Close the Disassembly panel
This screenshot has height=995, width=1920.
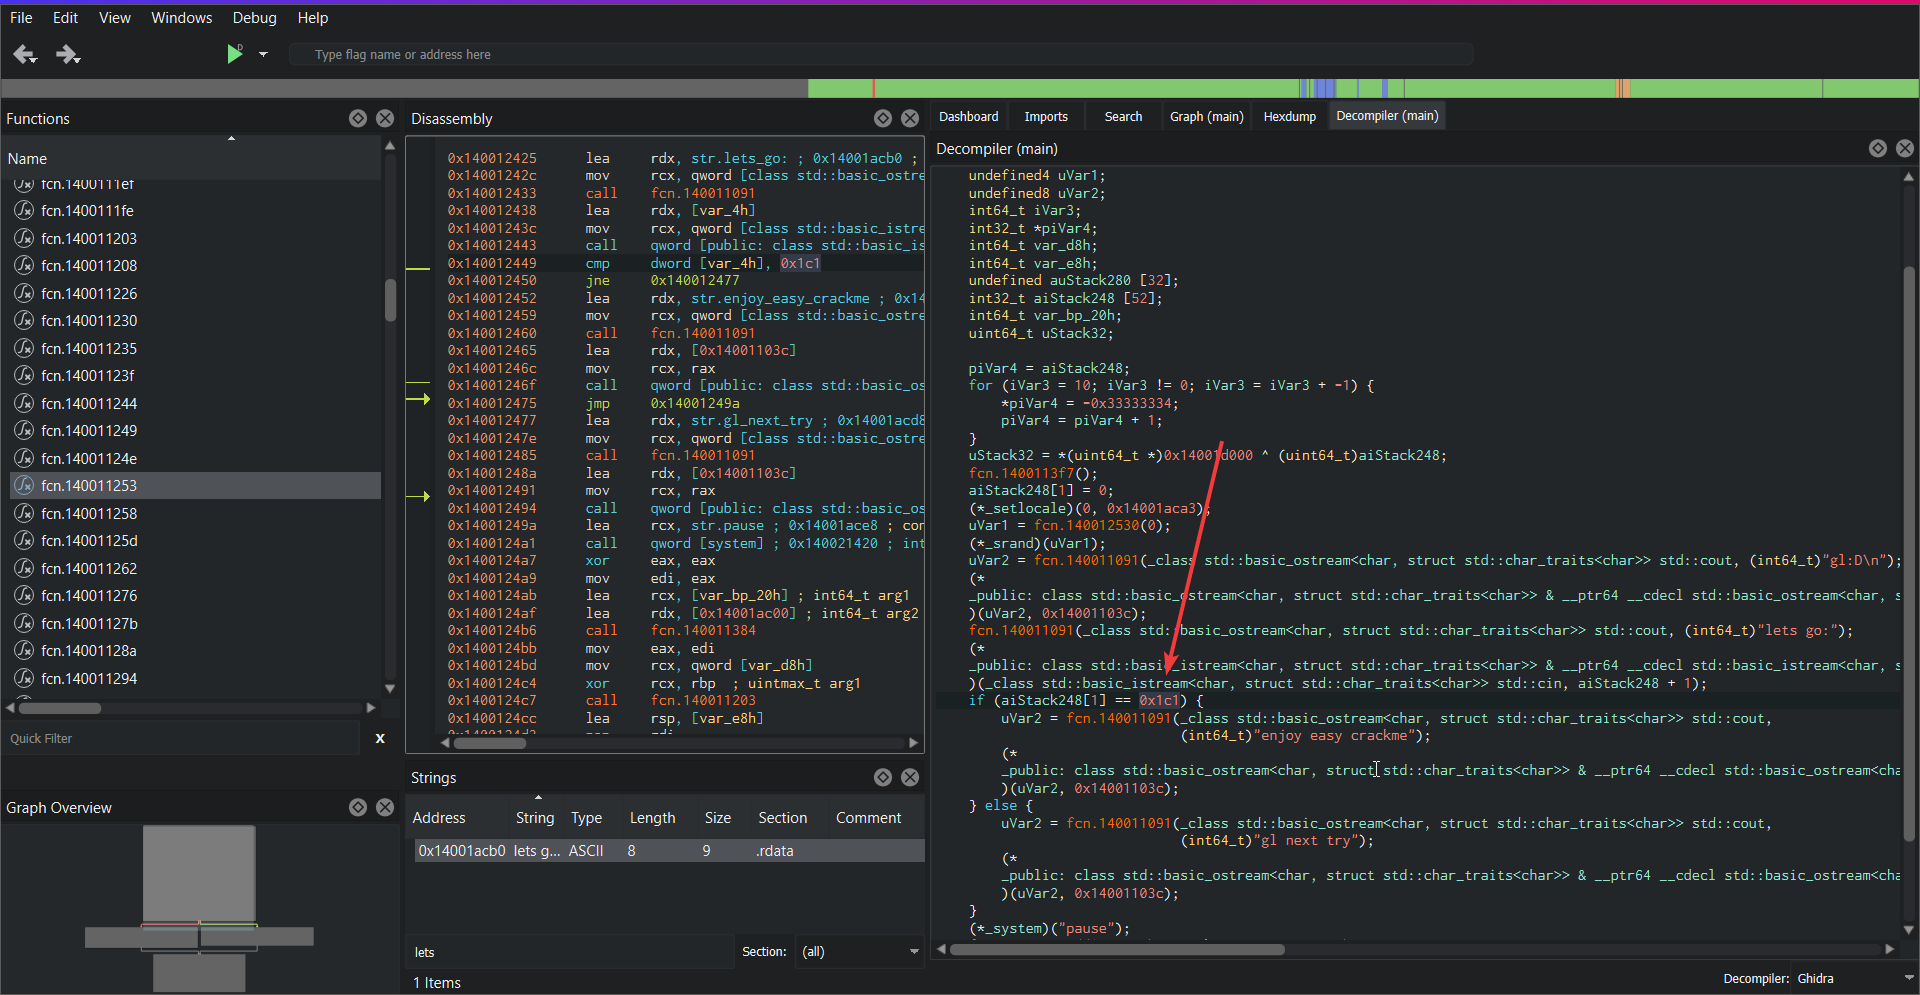coord(910,118)
